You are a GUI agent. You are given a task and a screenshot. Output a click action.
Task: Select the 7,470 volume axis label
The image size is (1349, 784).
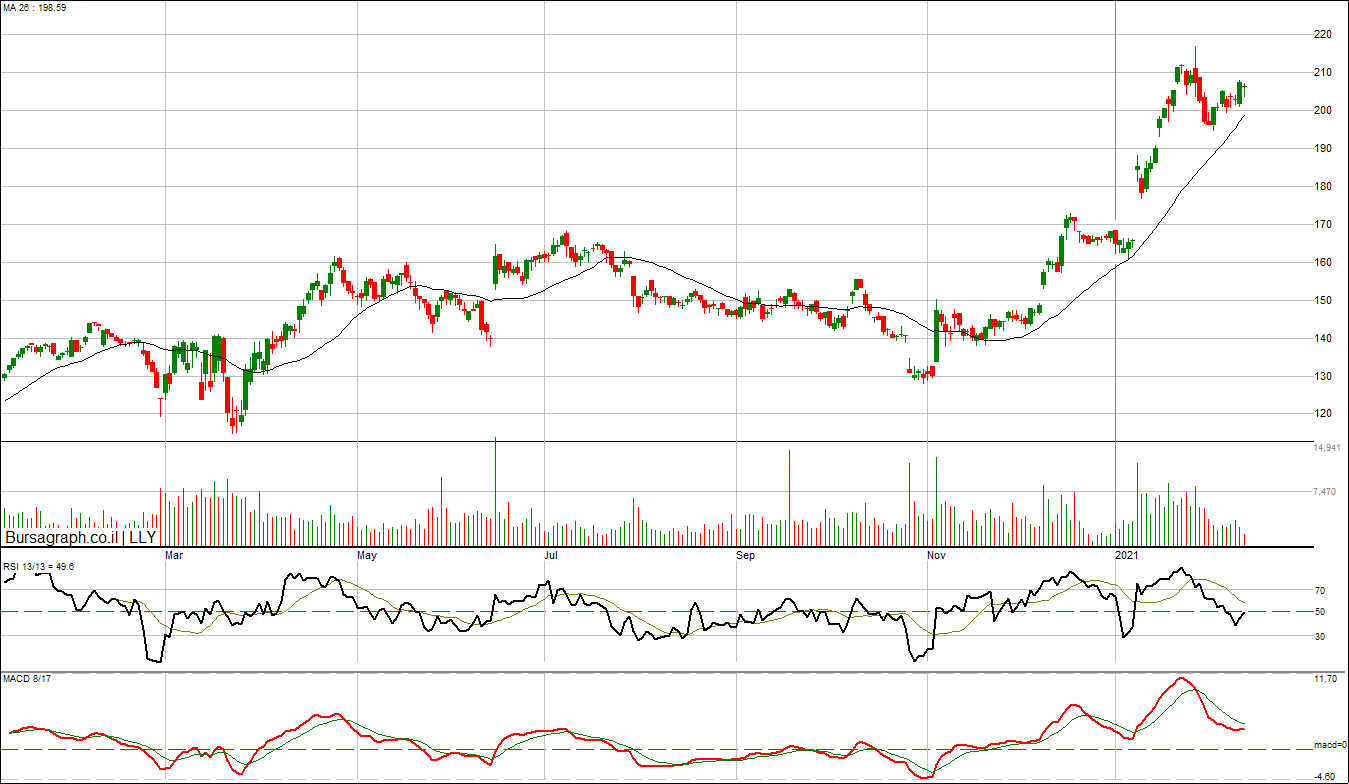(1324, 491)
